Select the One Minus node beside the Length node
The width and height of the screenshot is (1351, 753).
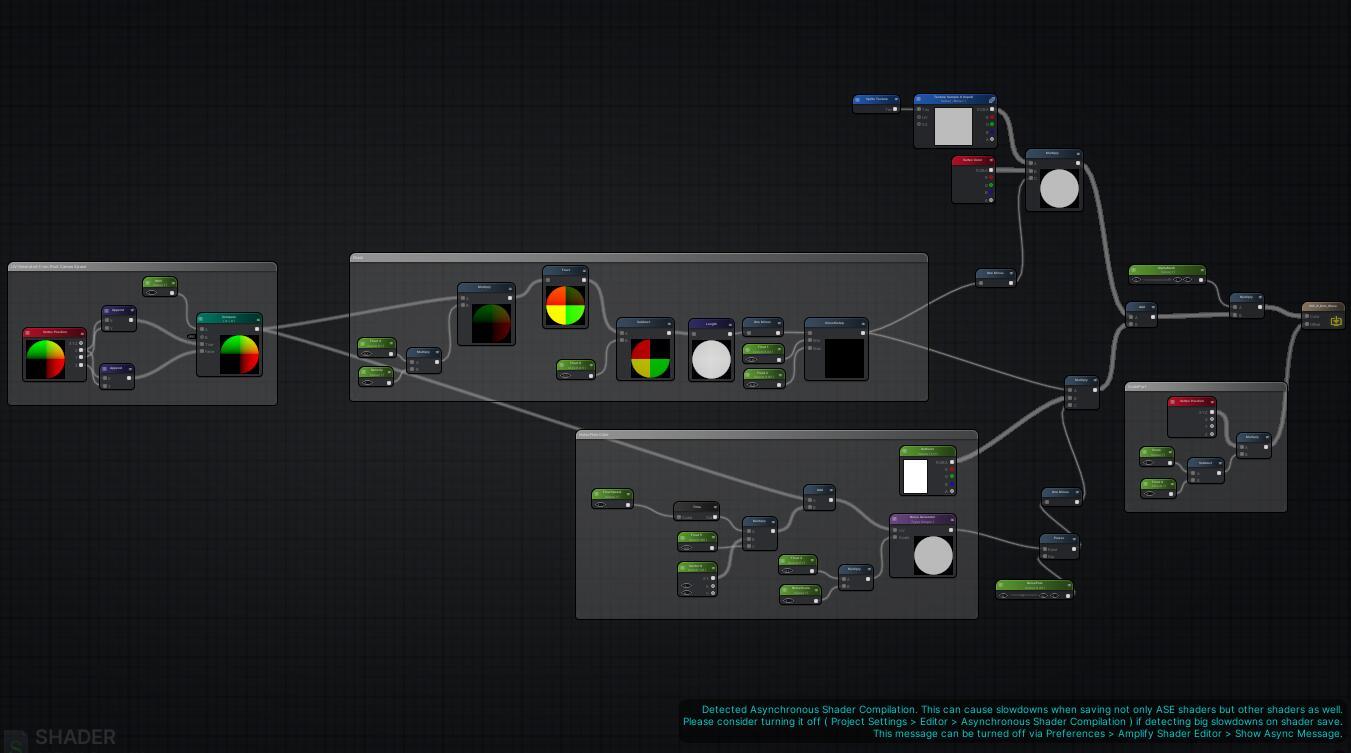pyautogui.click(x=763, y=326)
